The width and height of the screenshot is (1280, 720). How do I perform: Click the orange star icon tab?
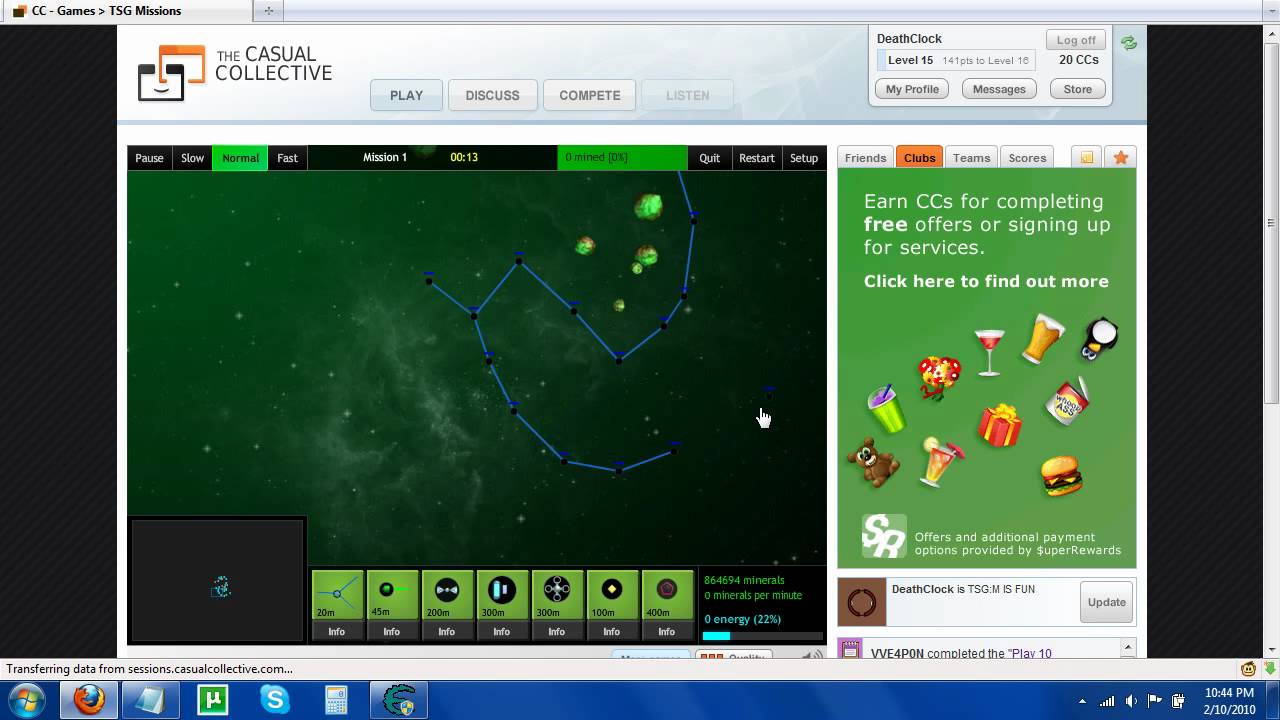1121,158
